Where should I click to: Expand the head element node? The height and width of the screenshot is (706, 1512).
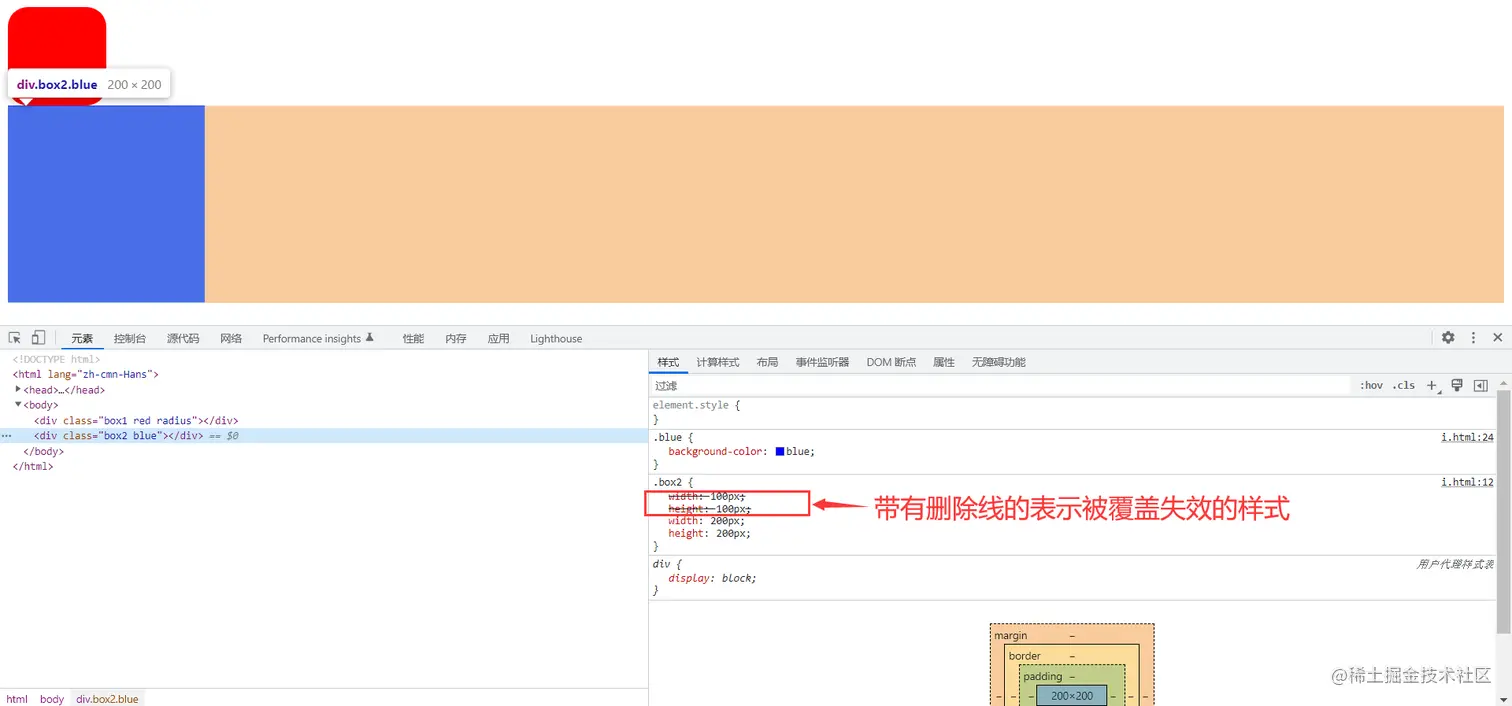[18, 389]
